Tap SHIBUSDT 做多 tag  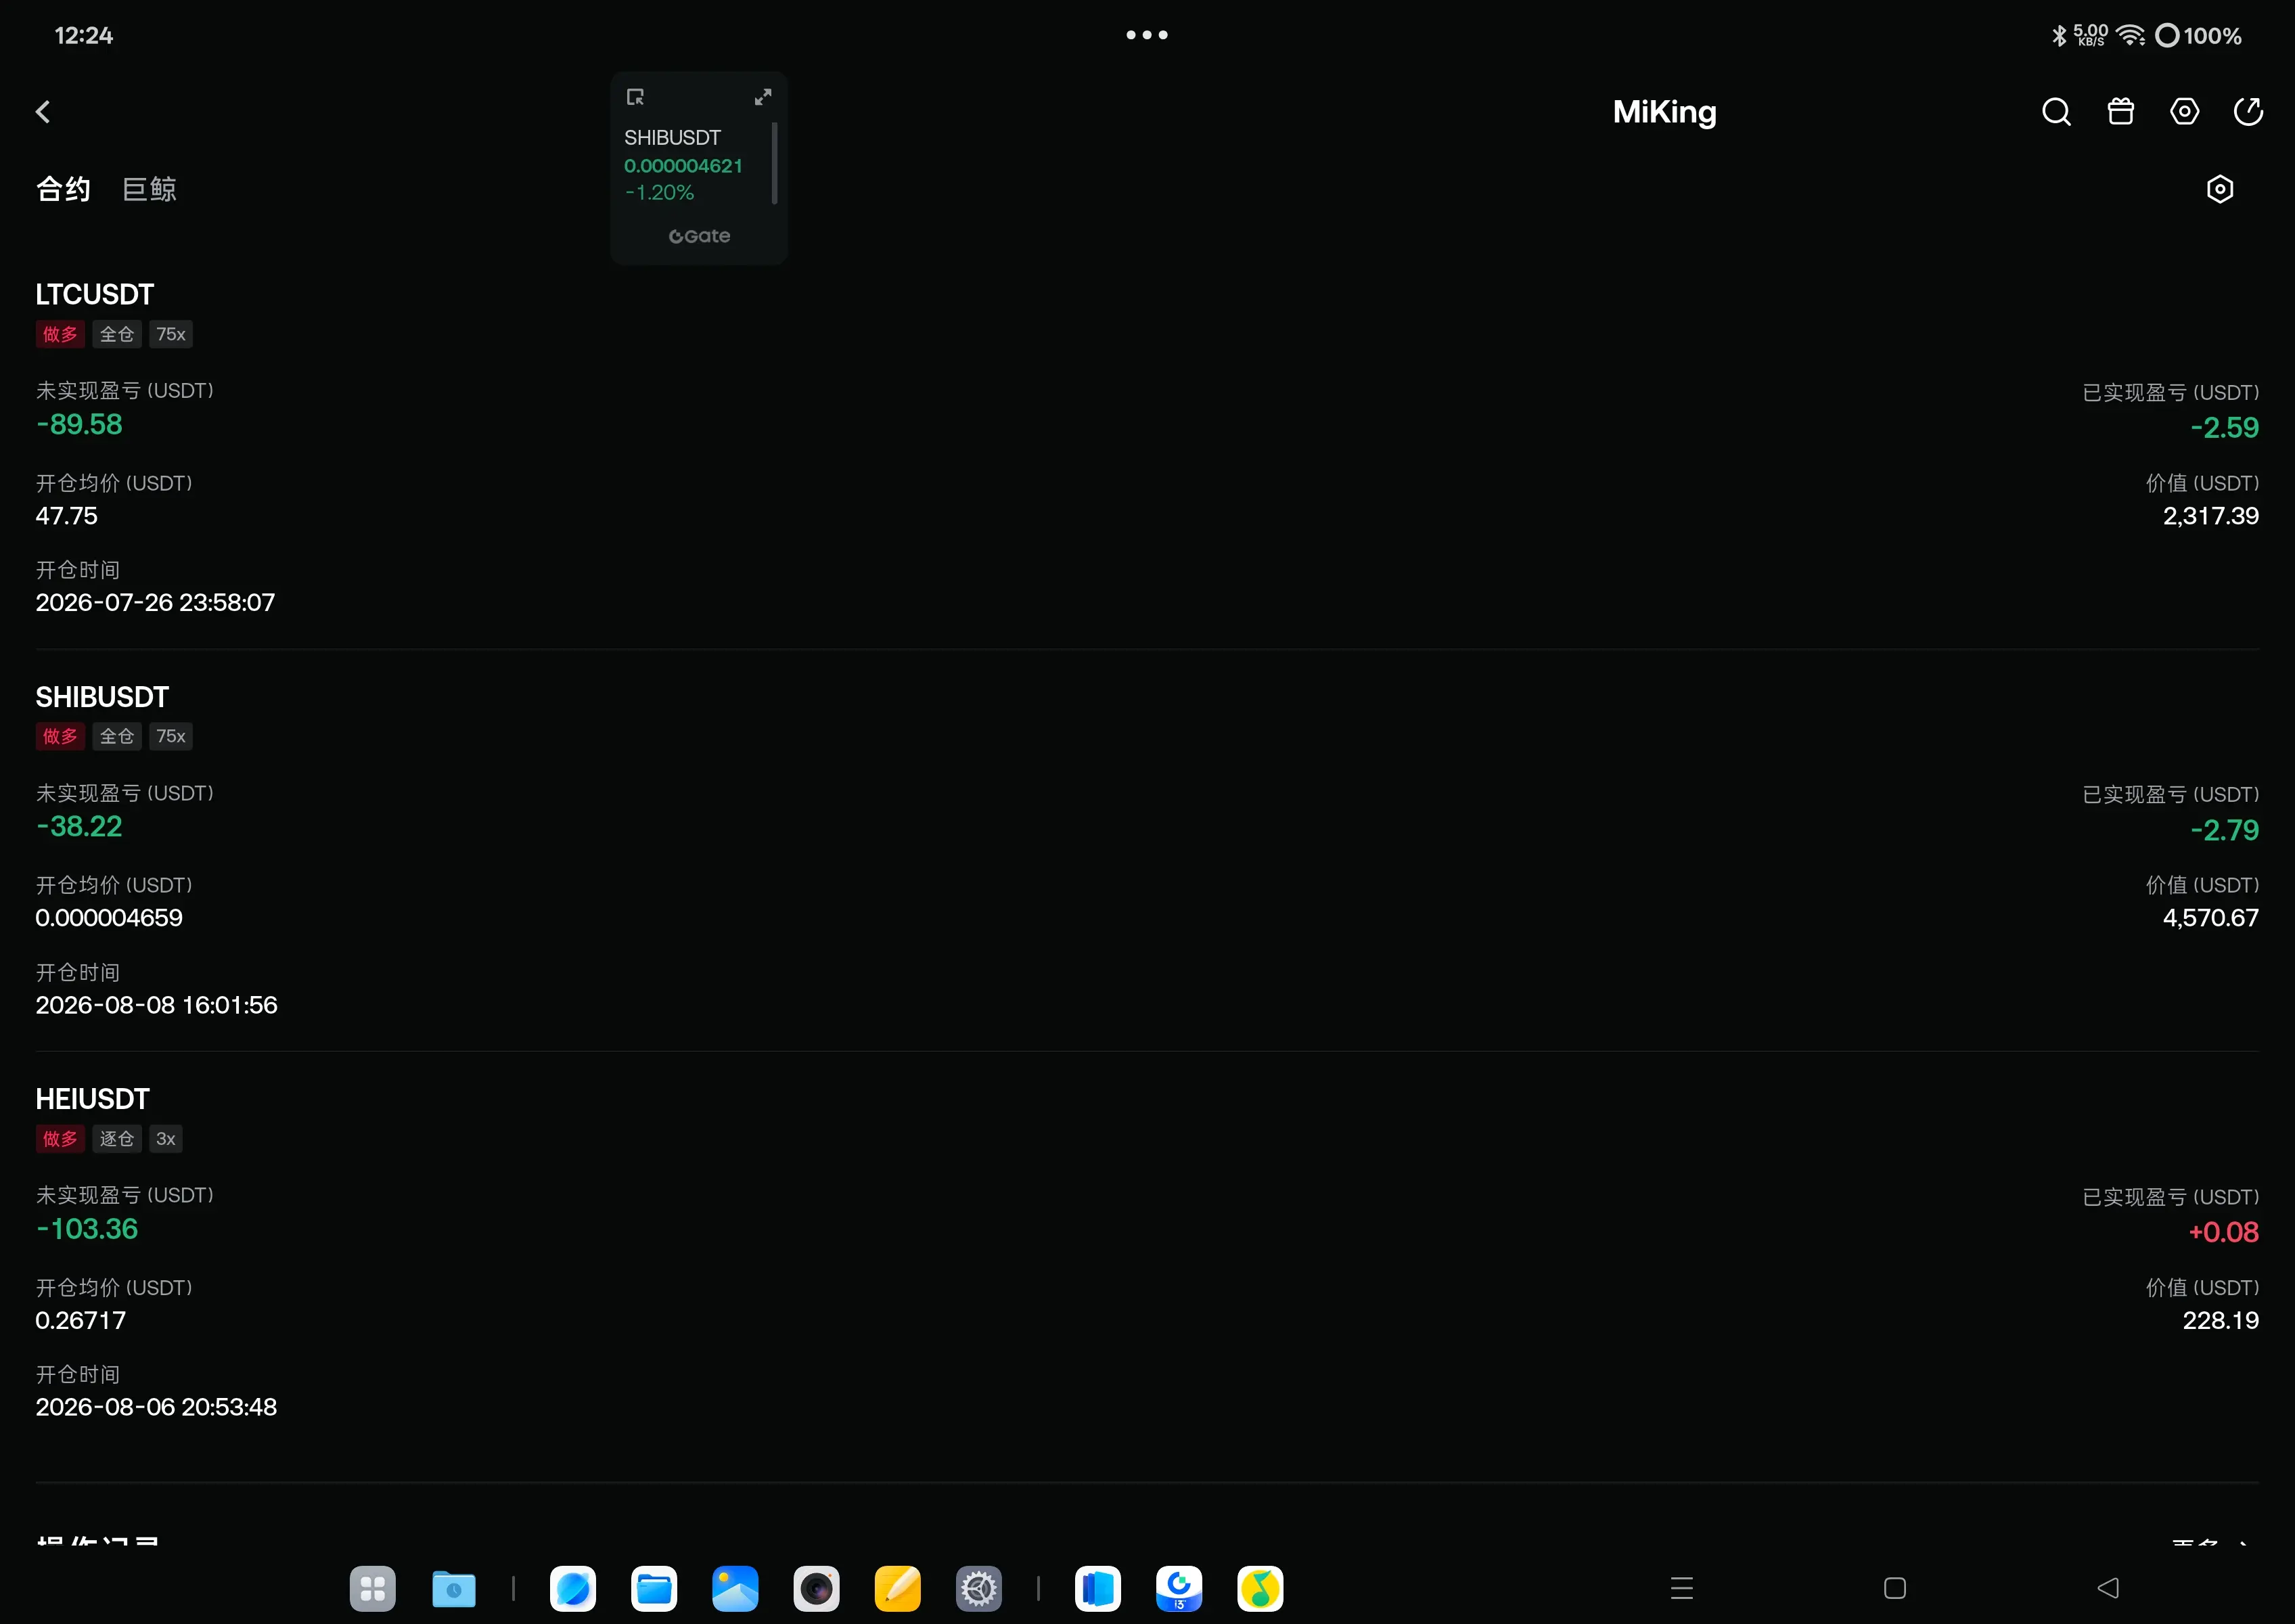60,736
